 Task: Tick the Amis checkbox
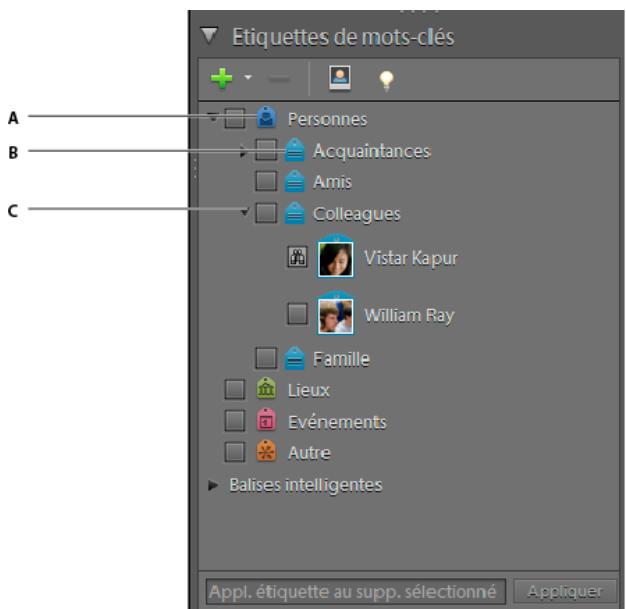pyautogui.click(x=266, y=181)
